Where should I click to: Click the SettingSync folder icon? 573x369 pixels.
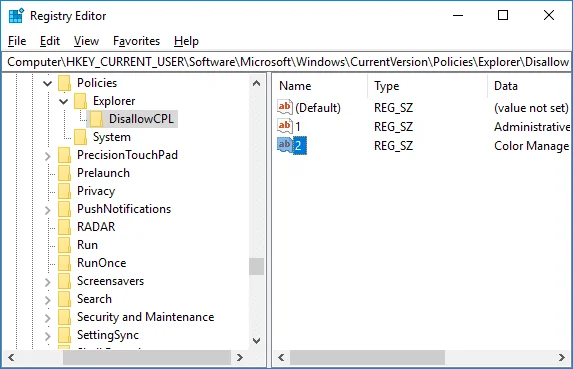pyautogui.click(x=65, y=335)
